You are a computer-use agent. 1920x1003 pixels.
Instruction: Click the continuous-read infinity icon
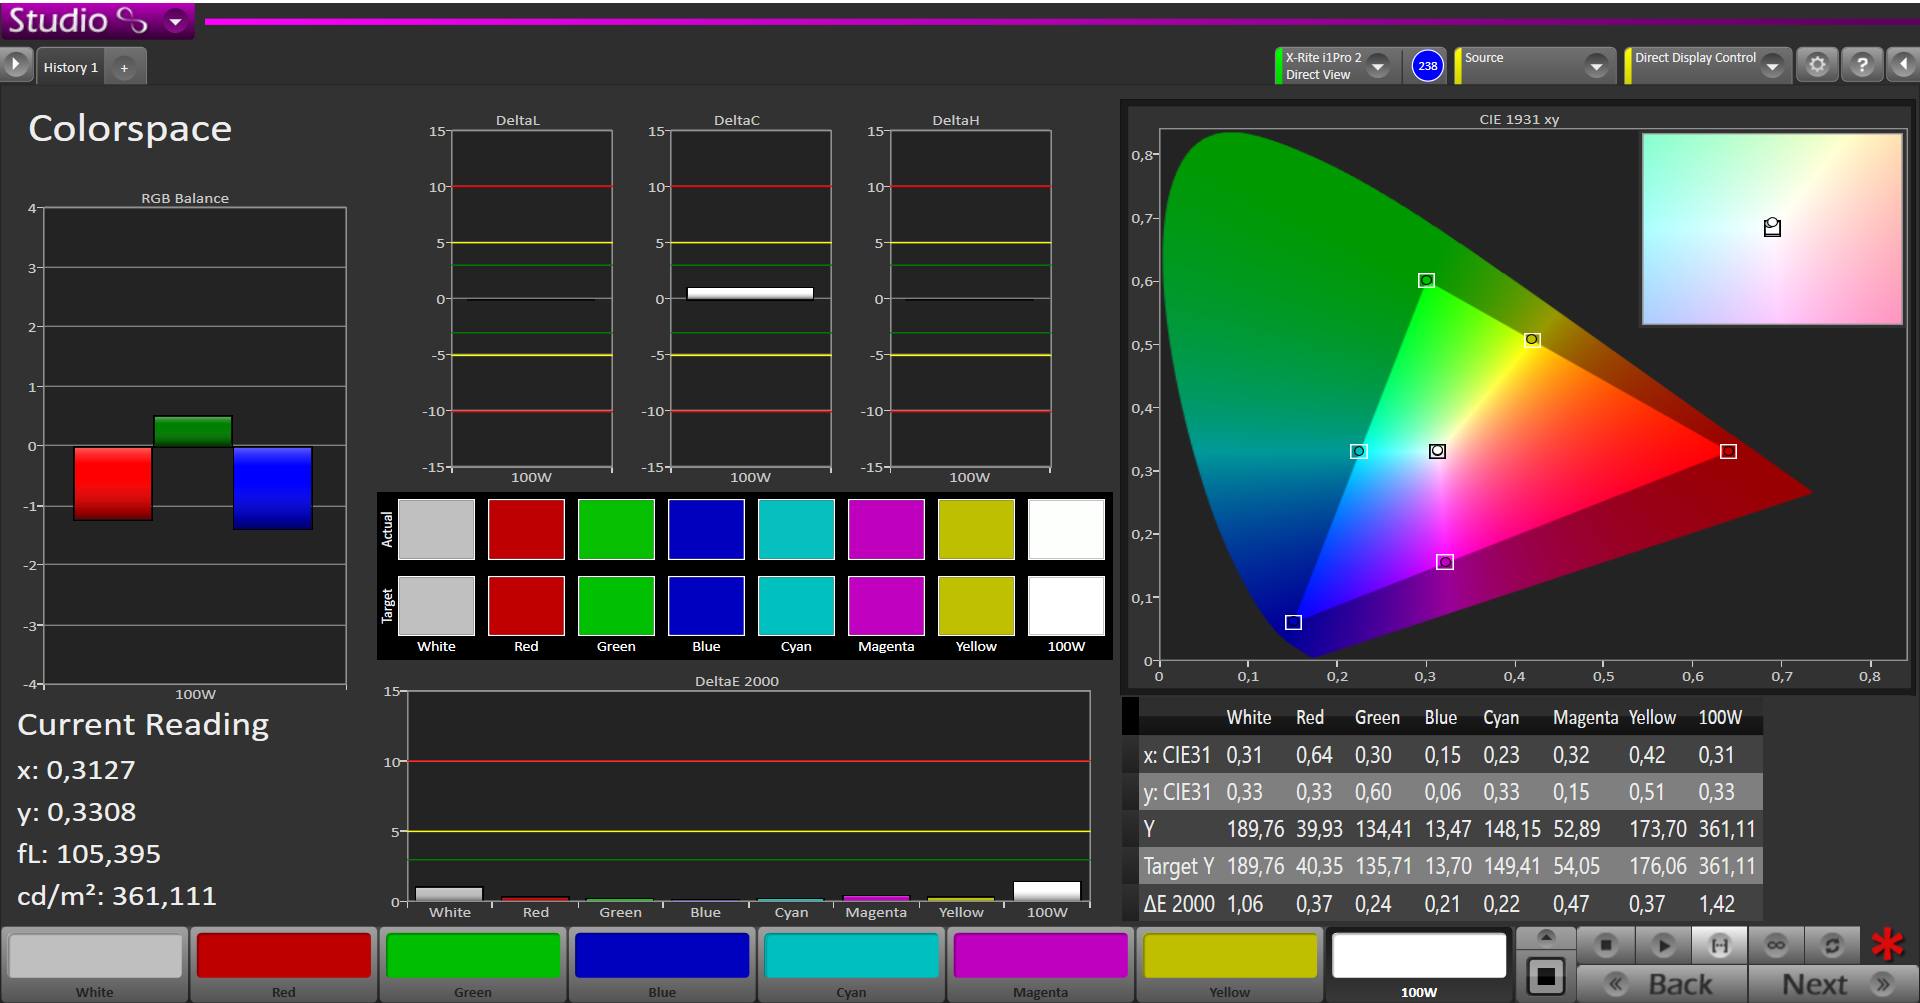point(1776,945)
